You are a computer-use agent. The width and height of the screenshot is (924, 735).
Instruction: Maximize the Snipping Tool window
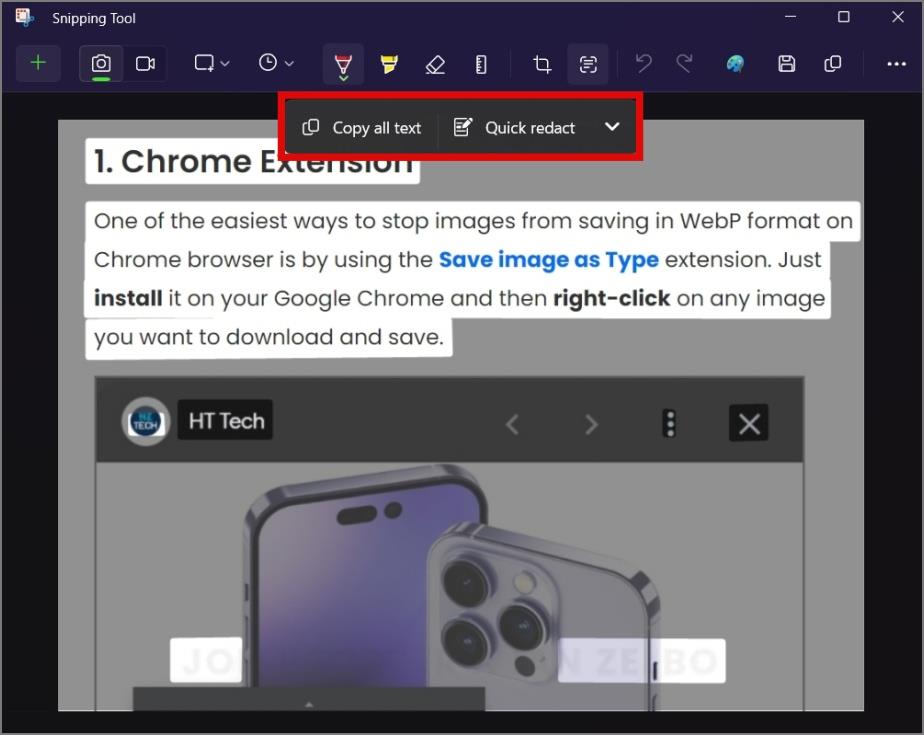click(844, 17)
